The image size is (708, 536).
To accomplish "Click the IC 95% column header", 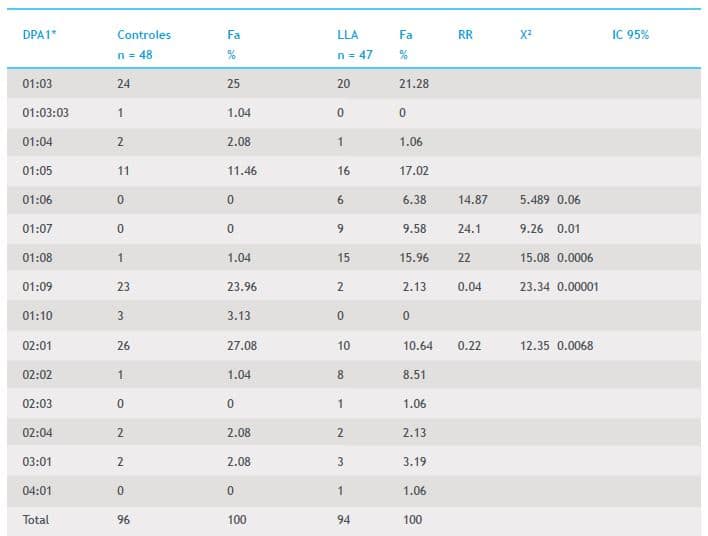I will tap(630, 35).
